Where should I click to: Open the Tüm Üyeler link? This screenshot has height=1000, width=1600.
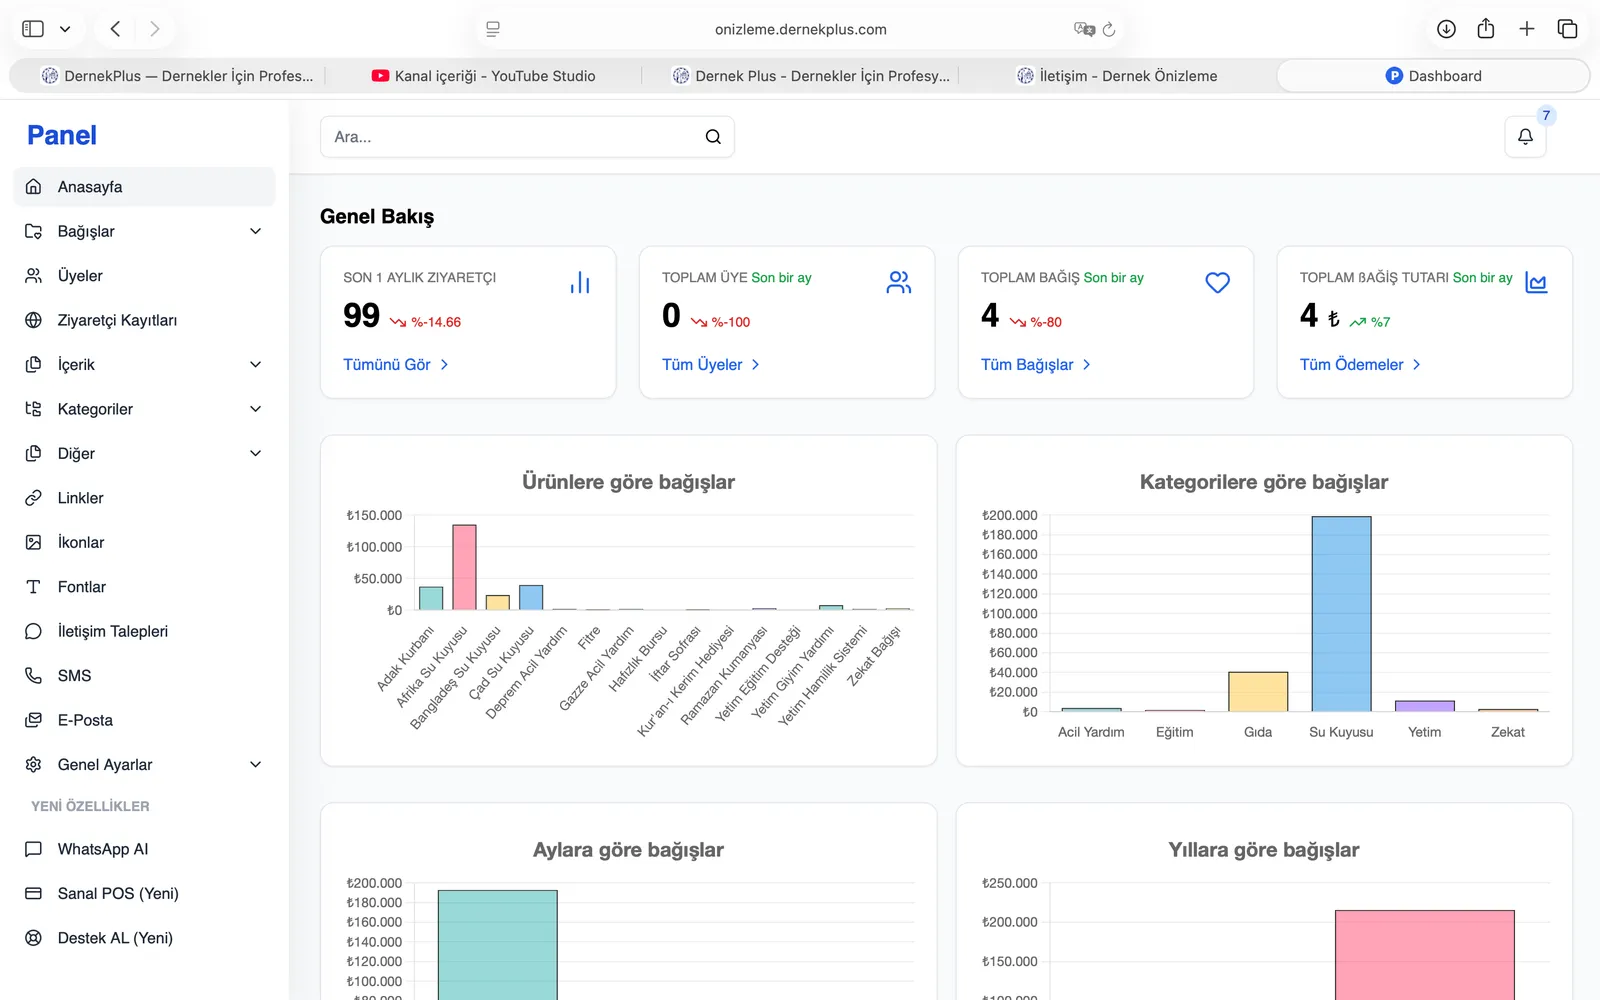711,365
